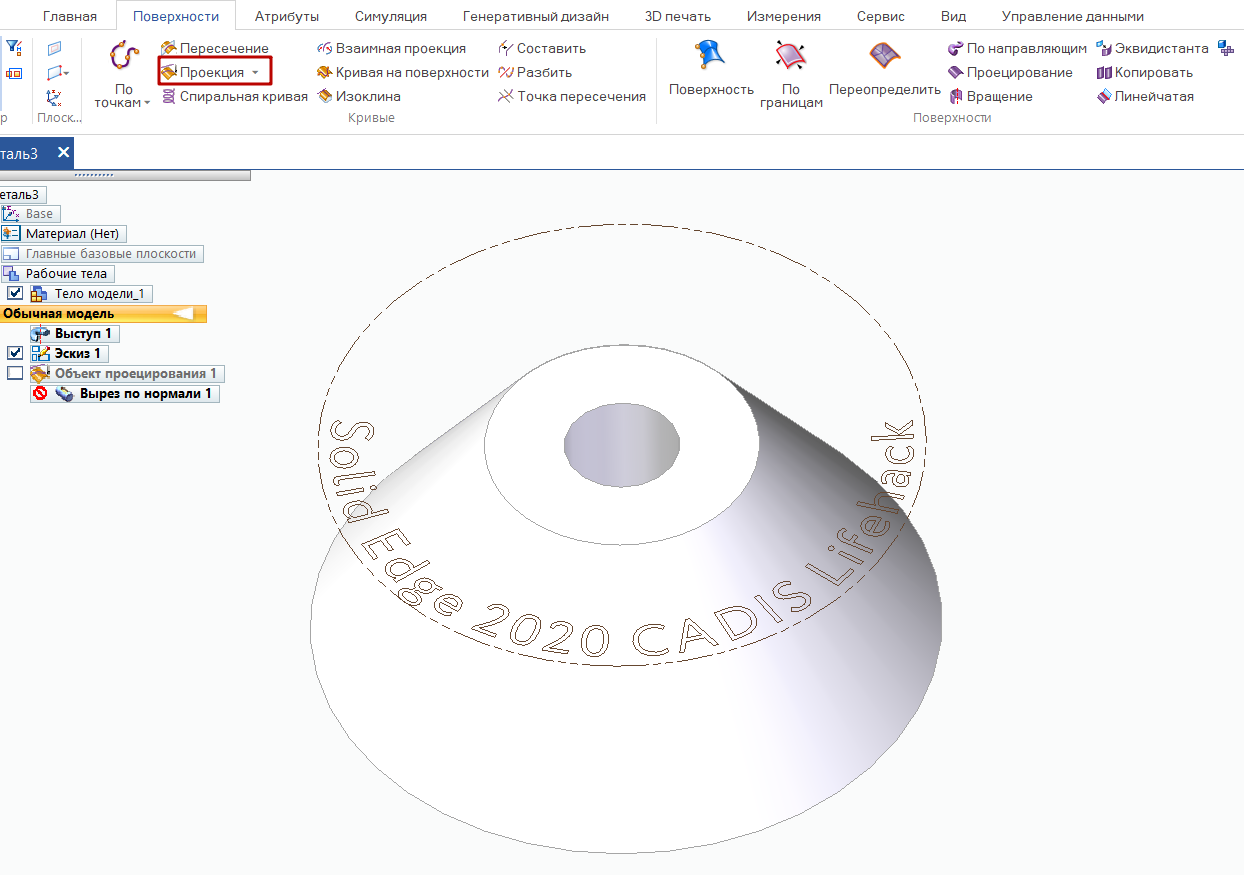Screen dimensions: 1244x875
Task: Activate the Эквидистанта surface tool
Action: (x=1152, y=48)
